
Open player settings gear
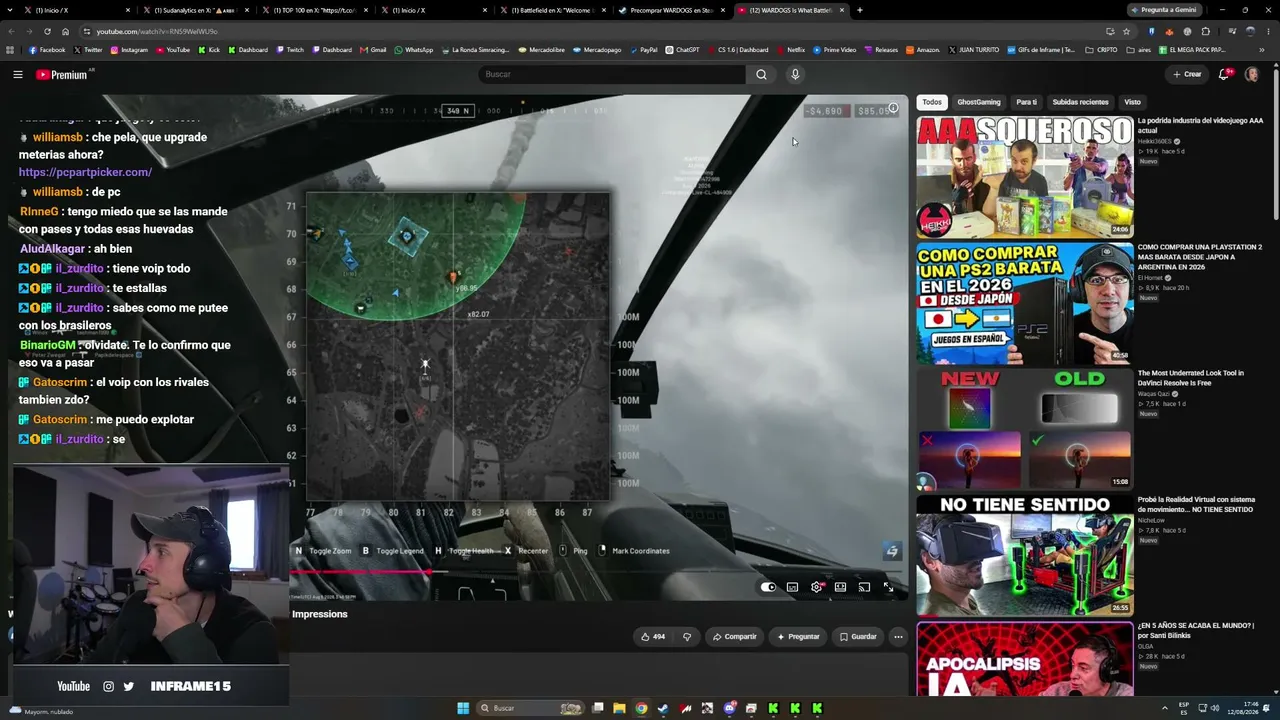point(816,587)
